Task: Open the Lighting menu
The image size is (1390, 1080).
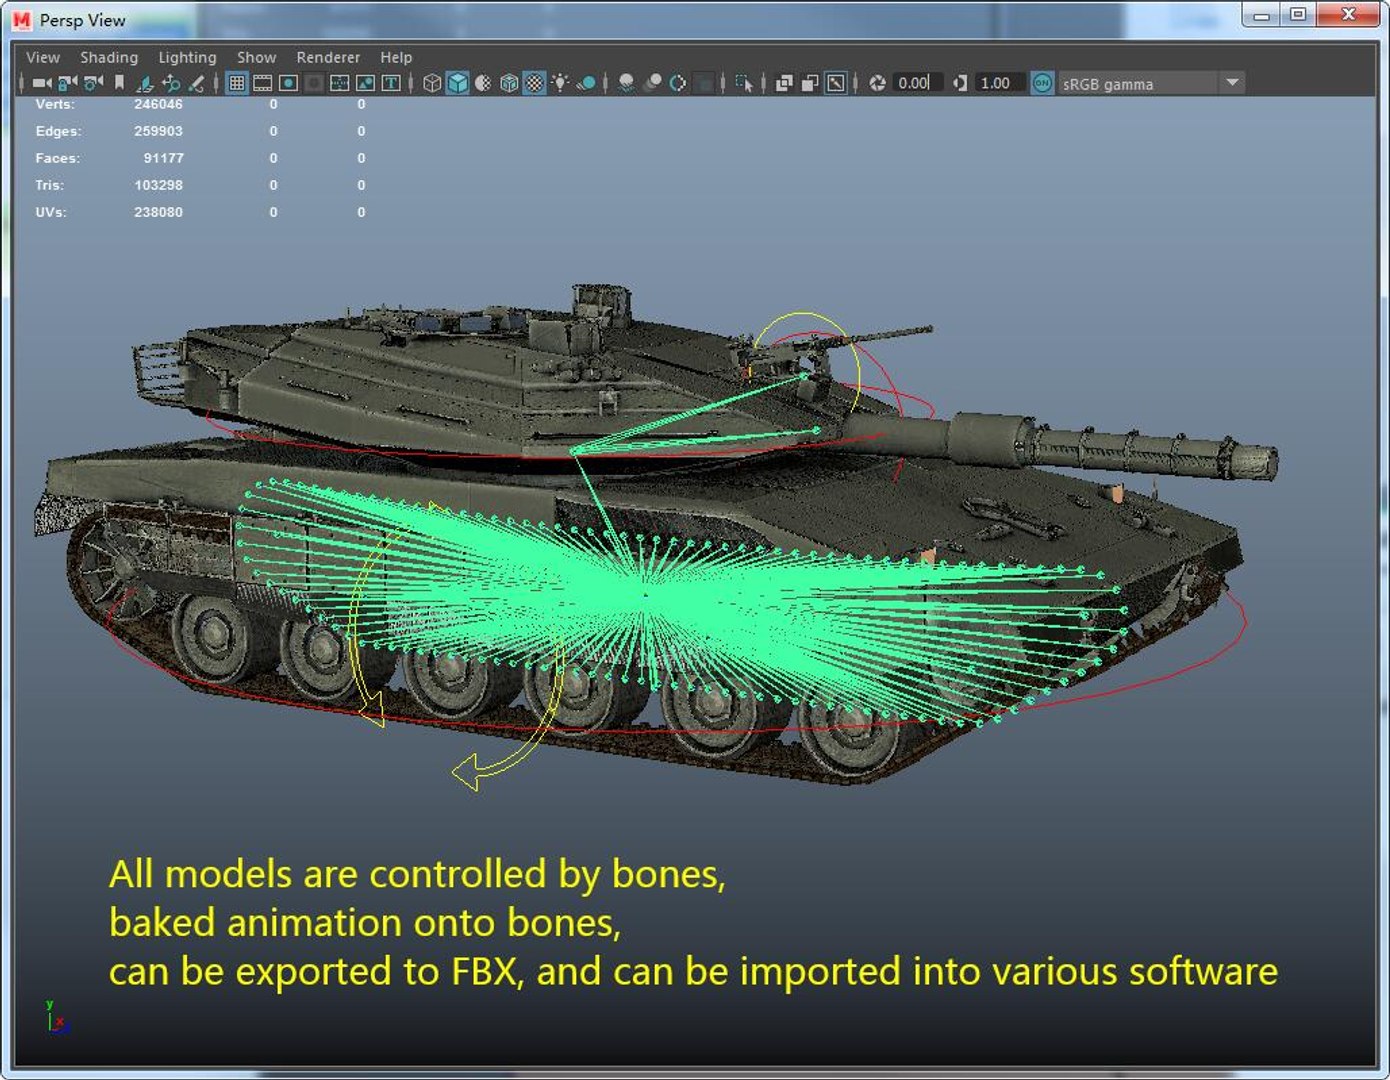Action: (187, 57)
